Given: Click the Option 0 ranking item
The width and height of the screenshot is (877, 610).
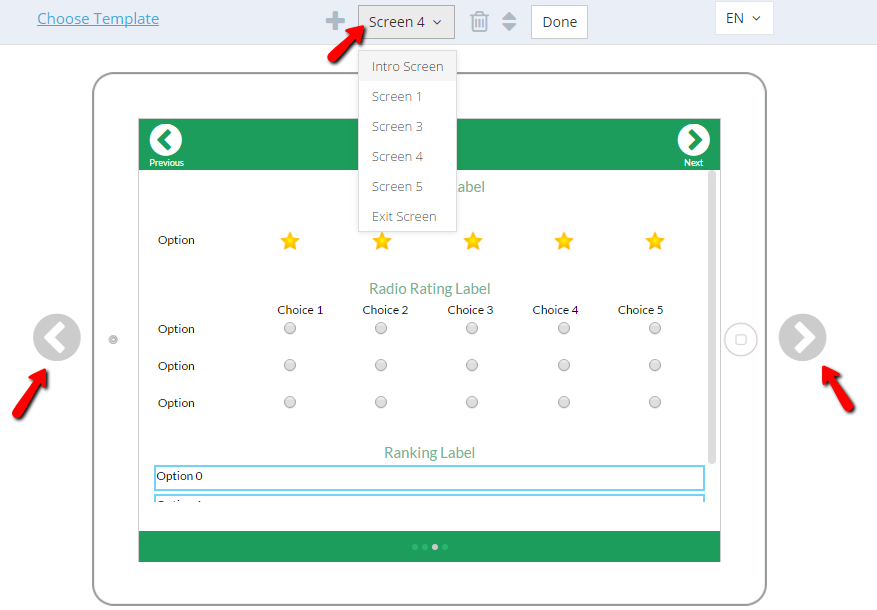Looking at the screenshot, I should [x=429, y=478].
